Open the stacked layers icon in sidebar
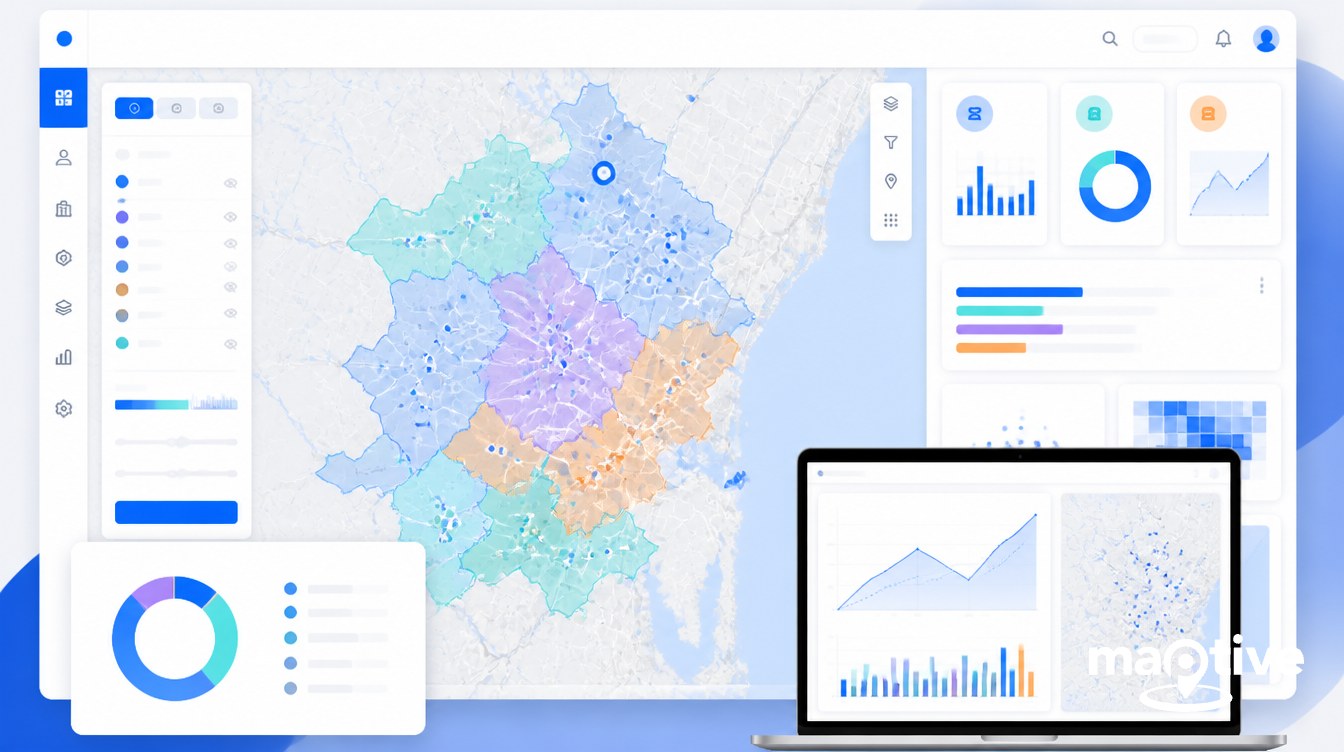 [x=64, y=308]
